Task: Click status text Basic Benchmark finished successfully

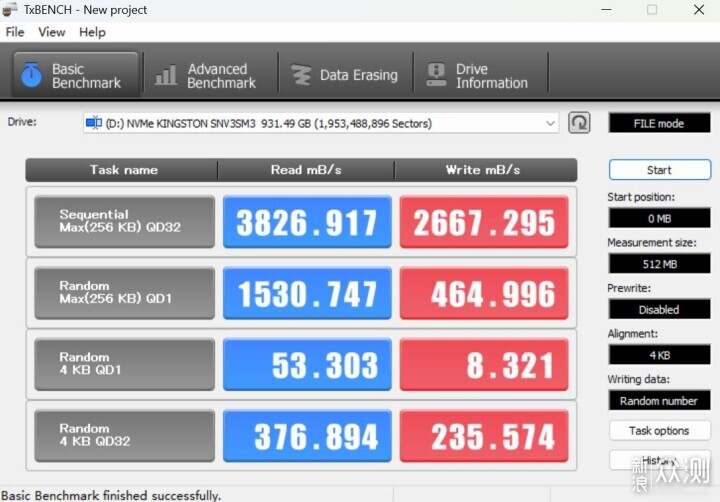Action: coord(111,496)
